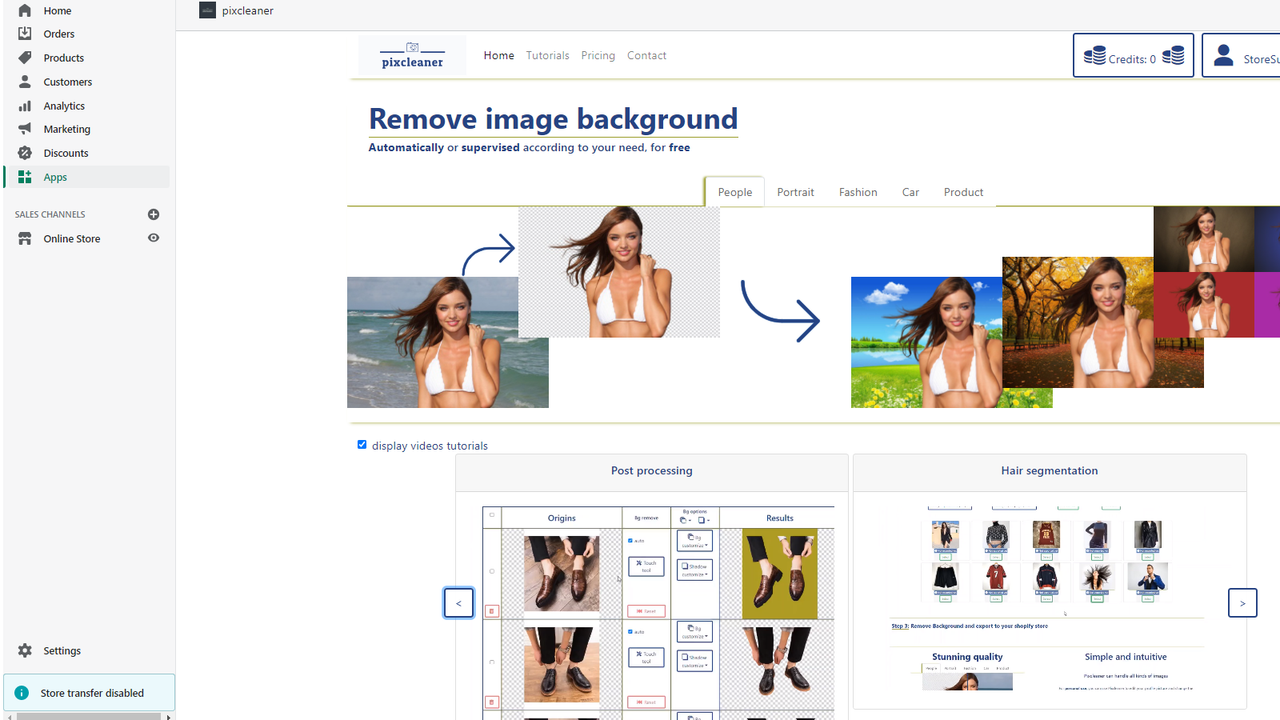Open the StoreSu account profile icon
This screenshot has height=720, width=1280.
click(x=1223, y=55)
